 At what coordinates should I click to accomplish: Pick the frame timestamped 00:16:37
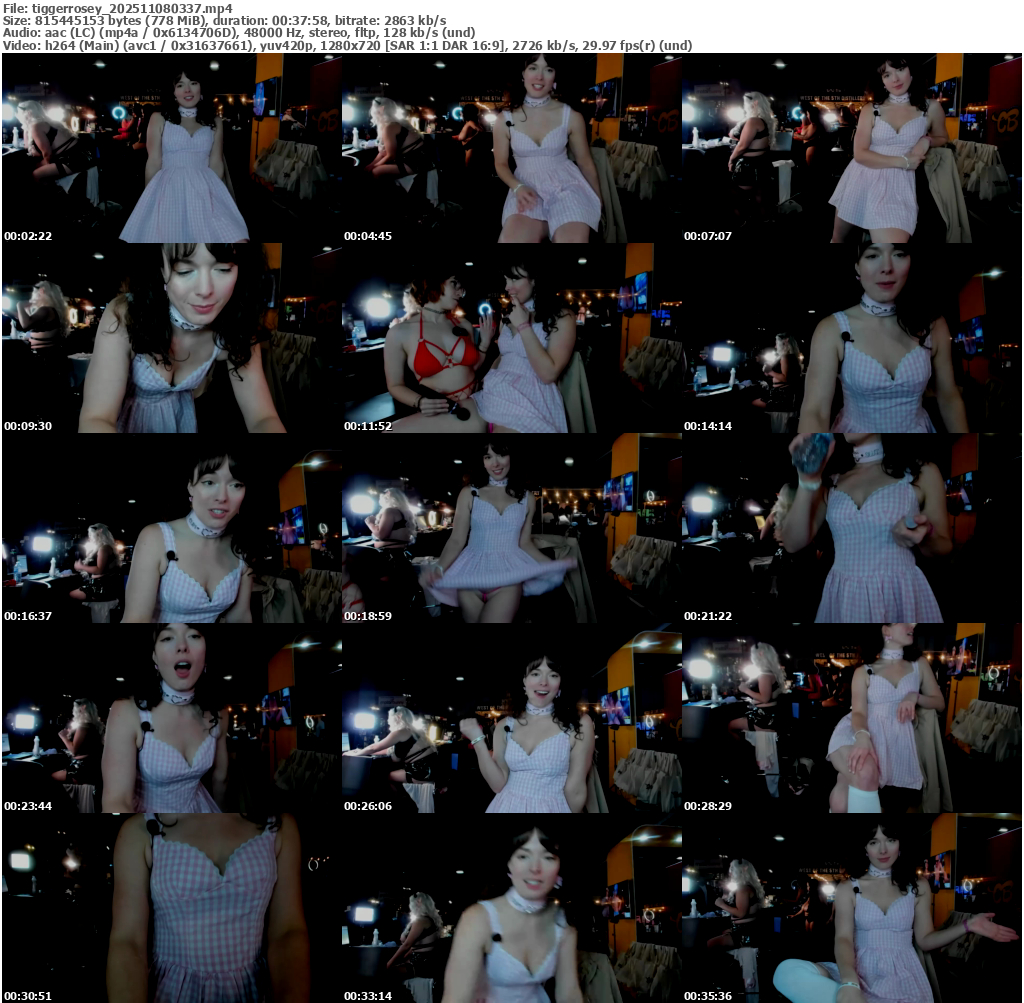point(172,528)
